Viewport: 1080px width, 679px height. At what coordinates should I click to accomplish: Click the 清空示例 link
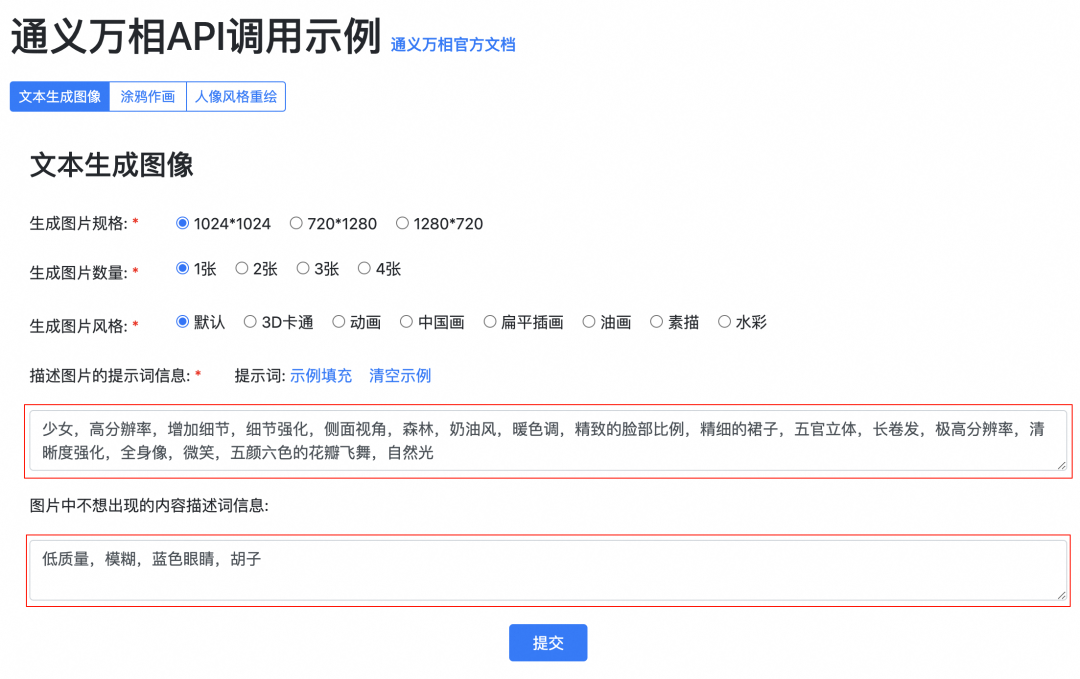400,376
